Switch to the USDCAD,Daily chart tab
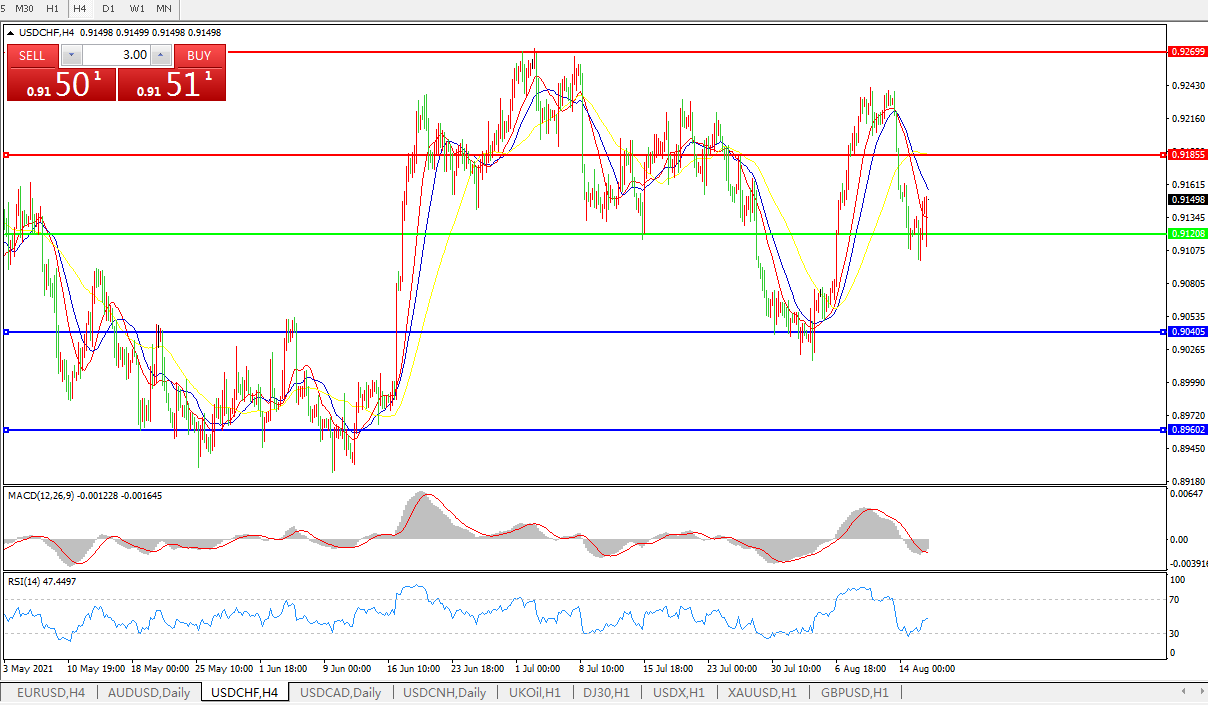The image size is (1208, 705). tap(340, 692)
